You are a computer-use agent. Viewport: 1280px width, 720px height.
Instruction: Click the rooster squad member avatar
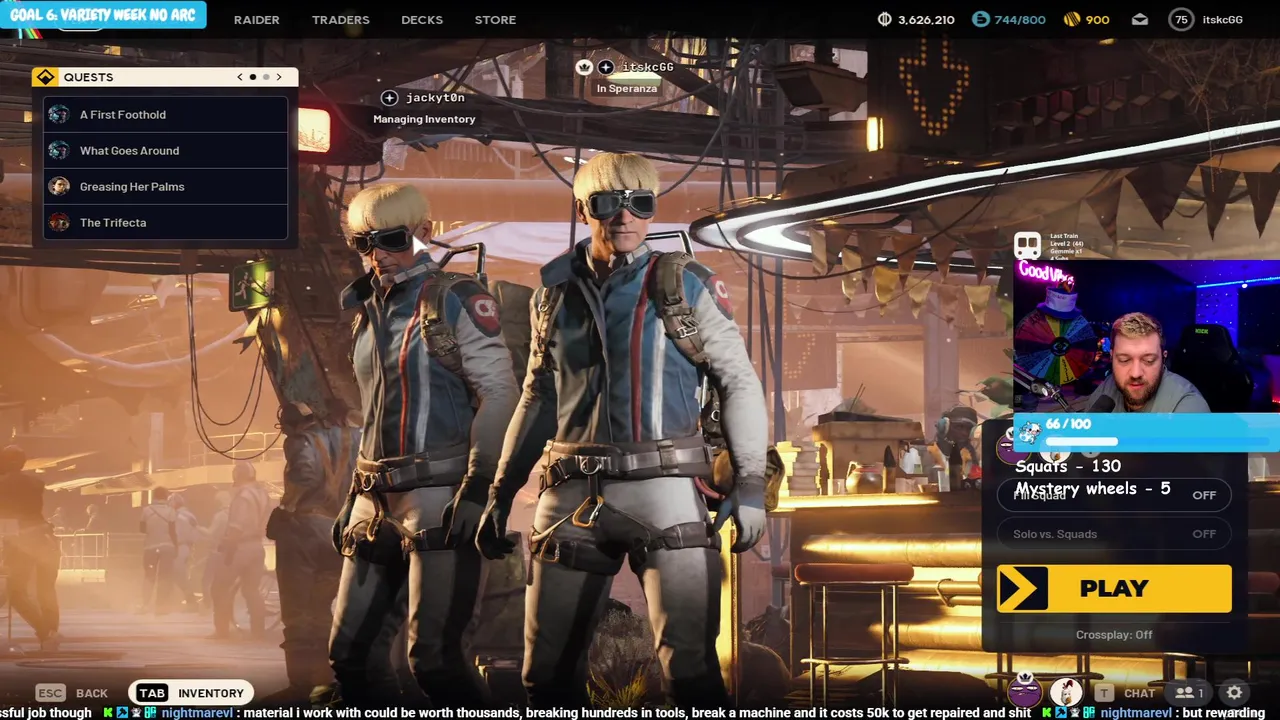coord(1066,692)
